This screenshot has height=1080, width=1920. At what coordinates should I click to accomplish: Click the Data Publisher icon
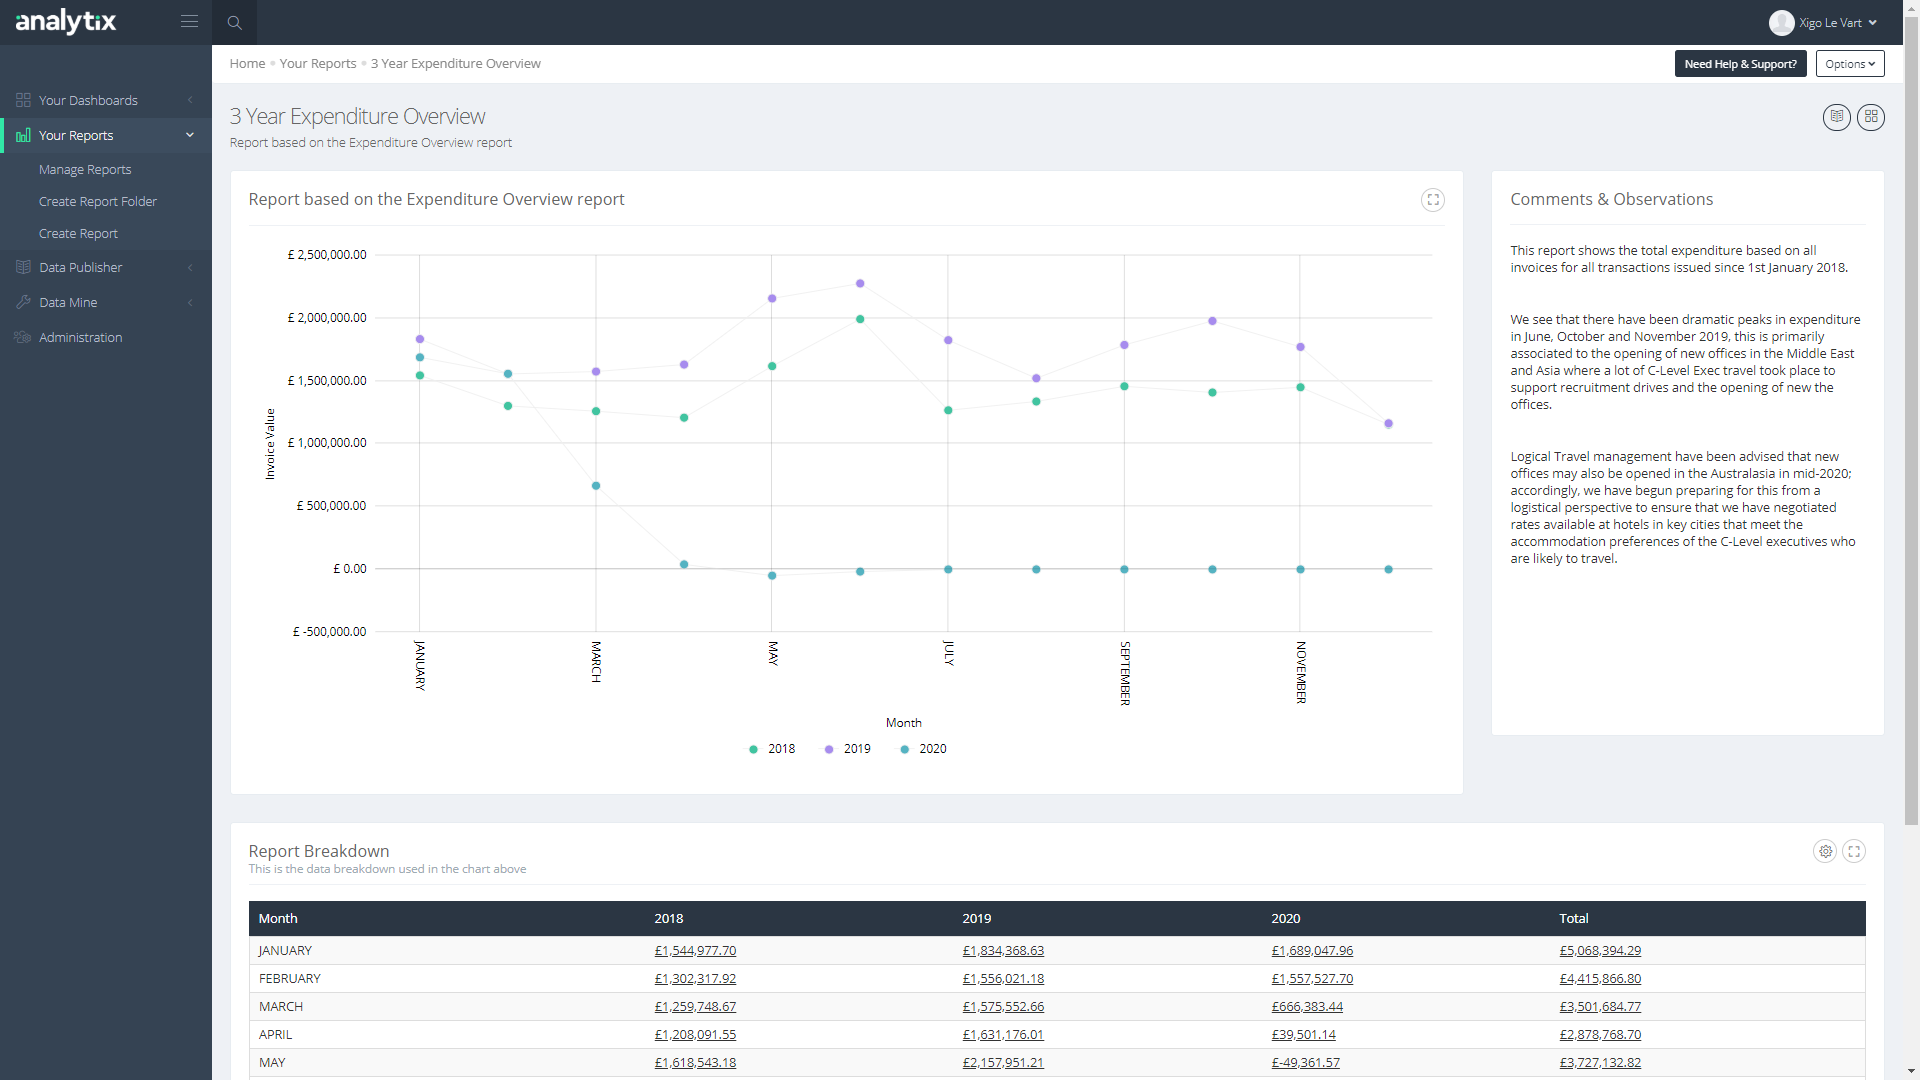click(23, 267)
